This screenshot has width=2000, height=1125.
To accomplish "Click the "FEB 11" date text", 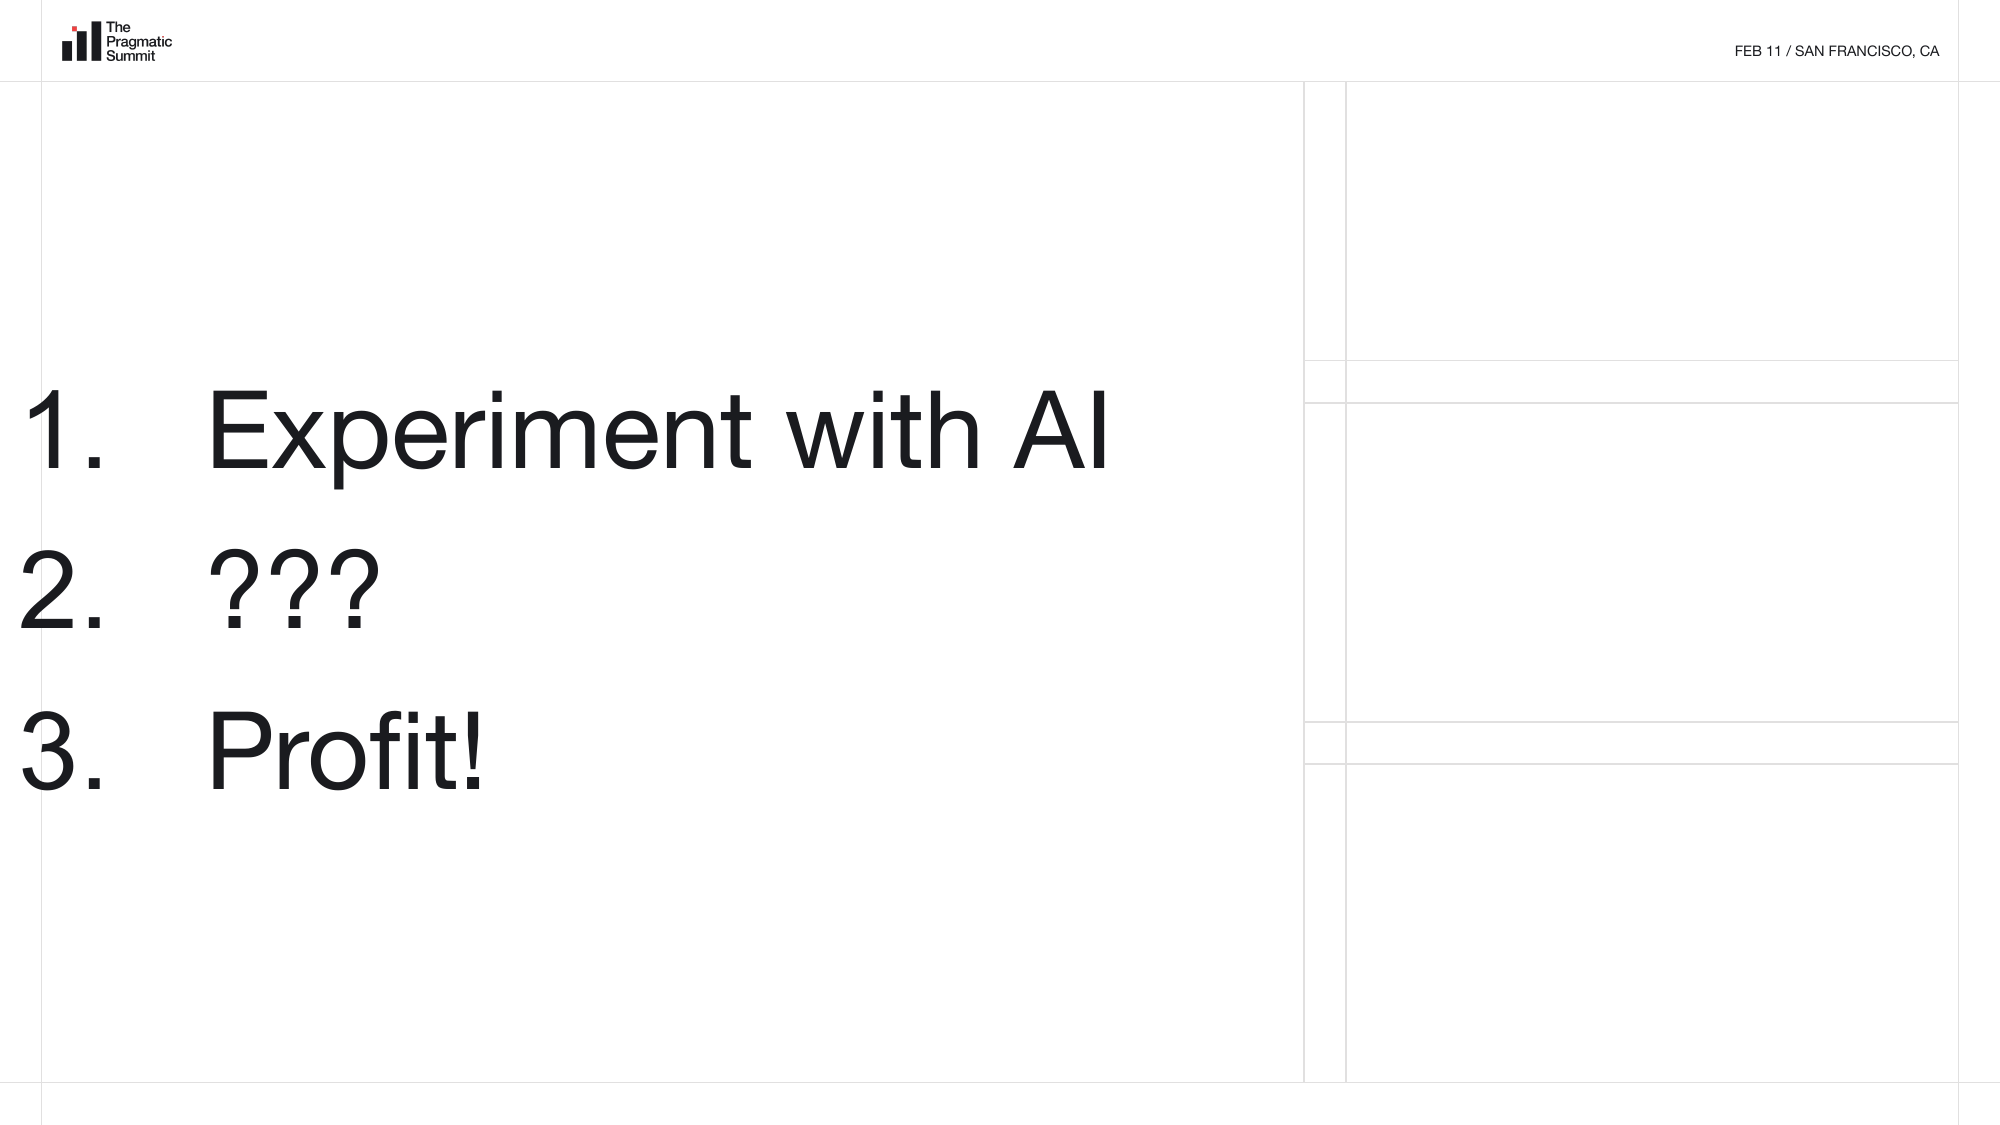I will [x=1758, y=51].
